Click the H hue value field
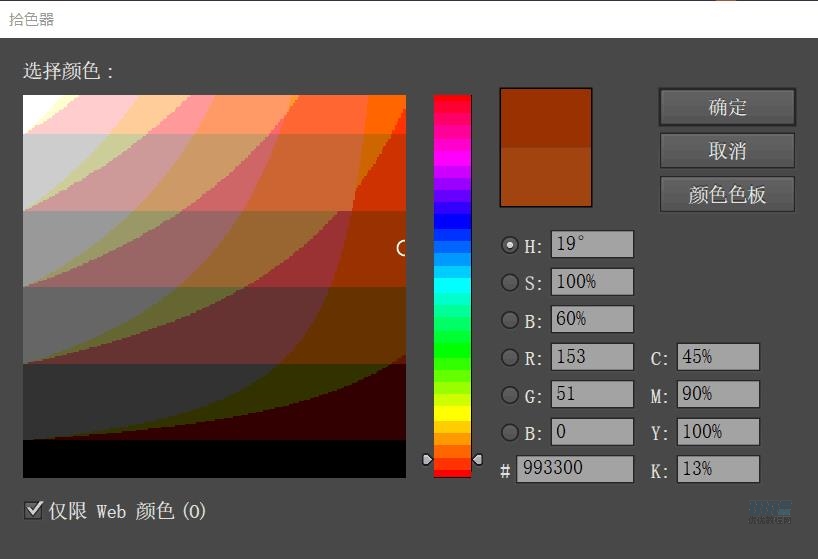The width and height of the screenshot is (818, 559). pyautogui.click(x=592, y=245)
